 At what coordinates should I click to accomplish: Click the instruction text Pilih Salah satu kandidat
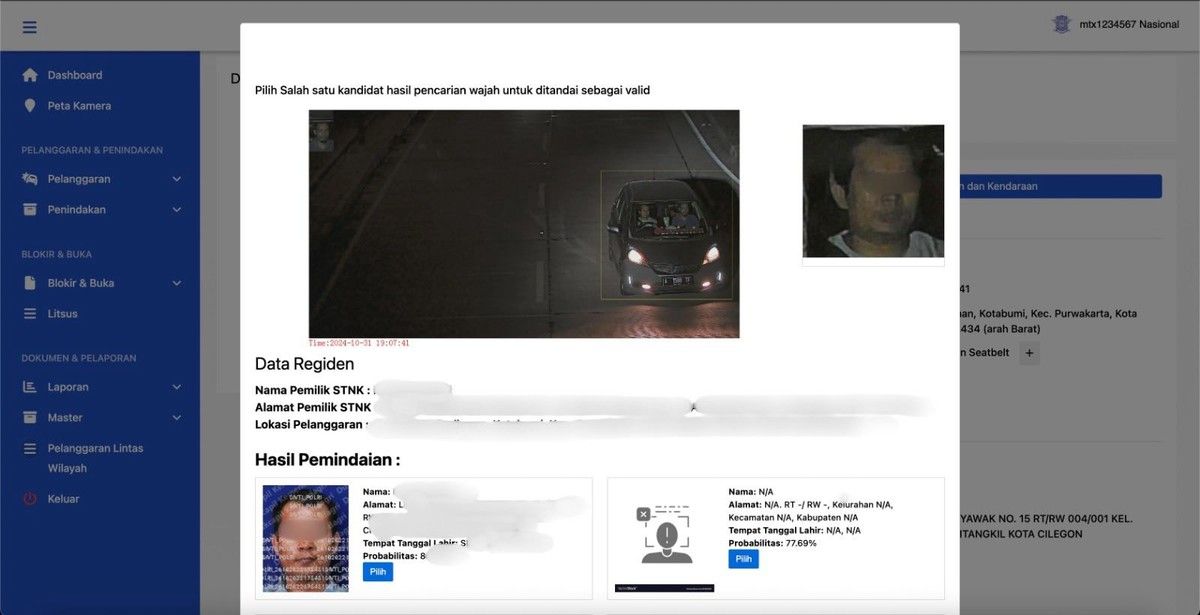[x=452, y=90]
